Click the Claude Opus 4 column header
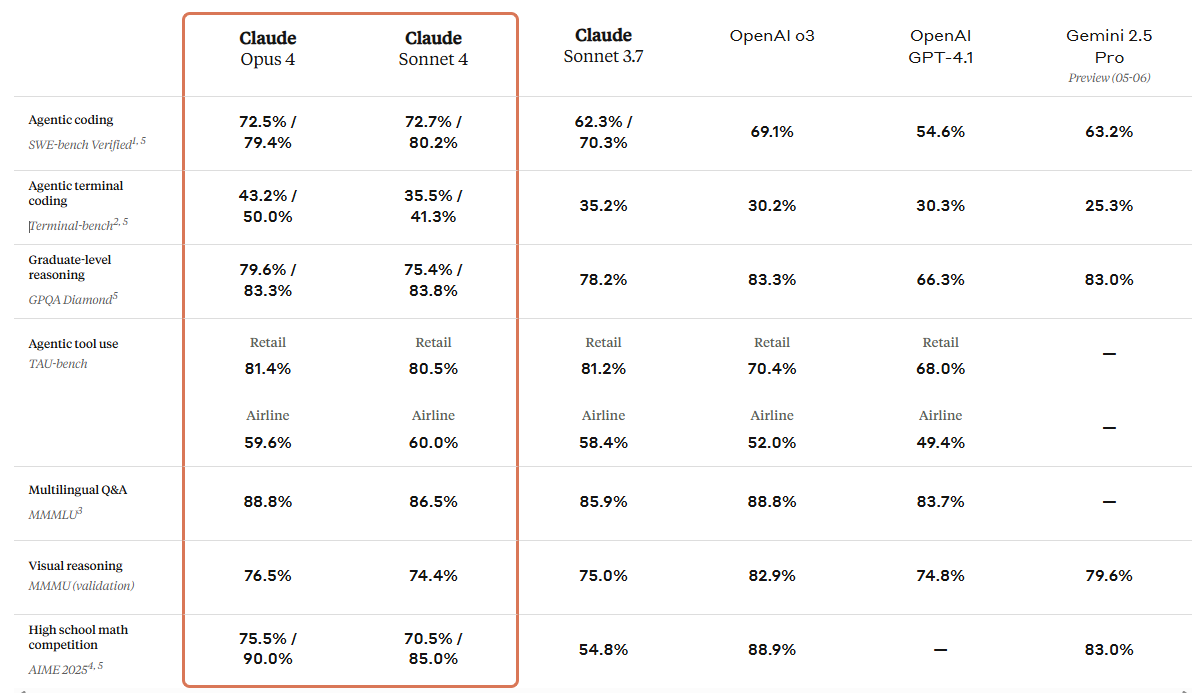The image size is (1192, 693). 268,48
